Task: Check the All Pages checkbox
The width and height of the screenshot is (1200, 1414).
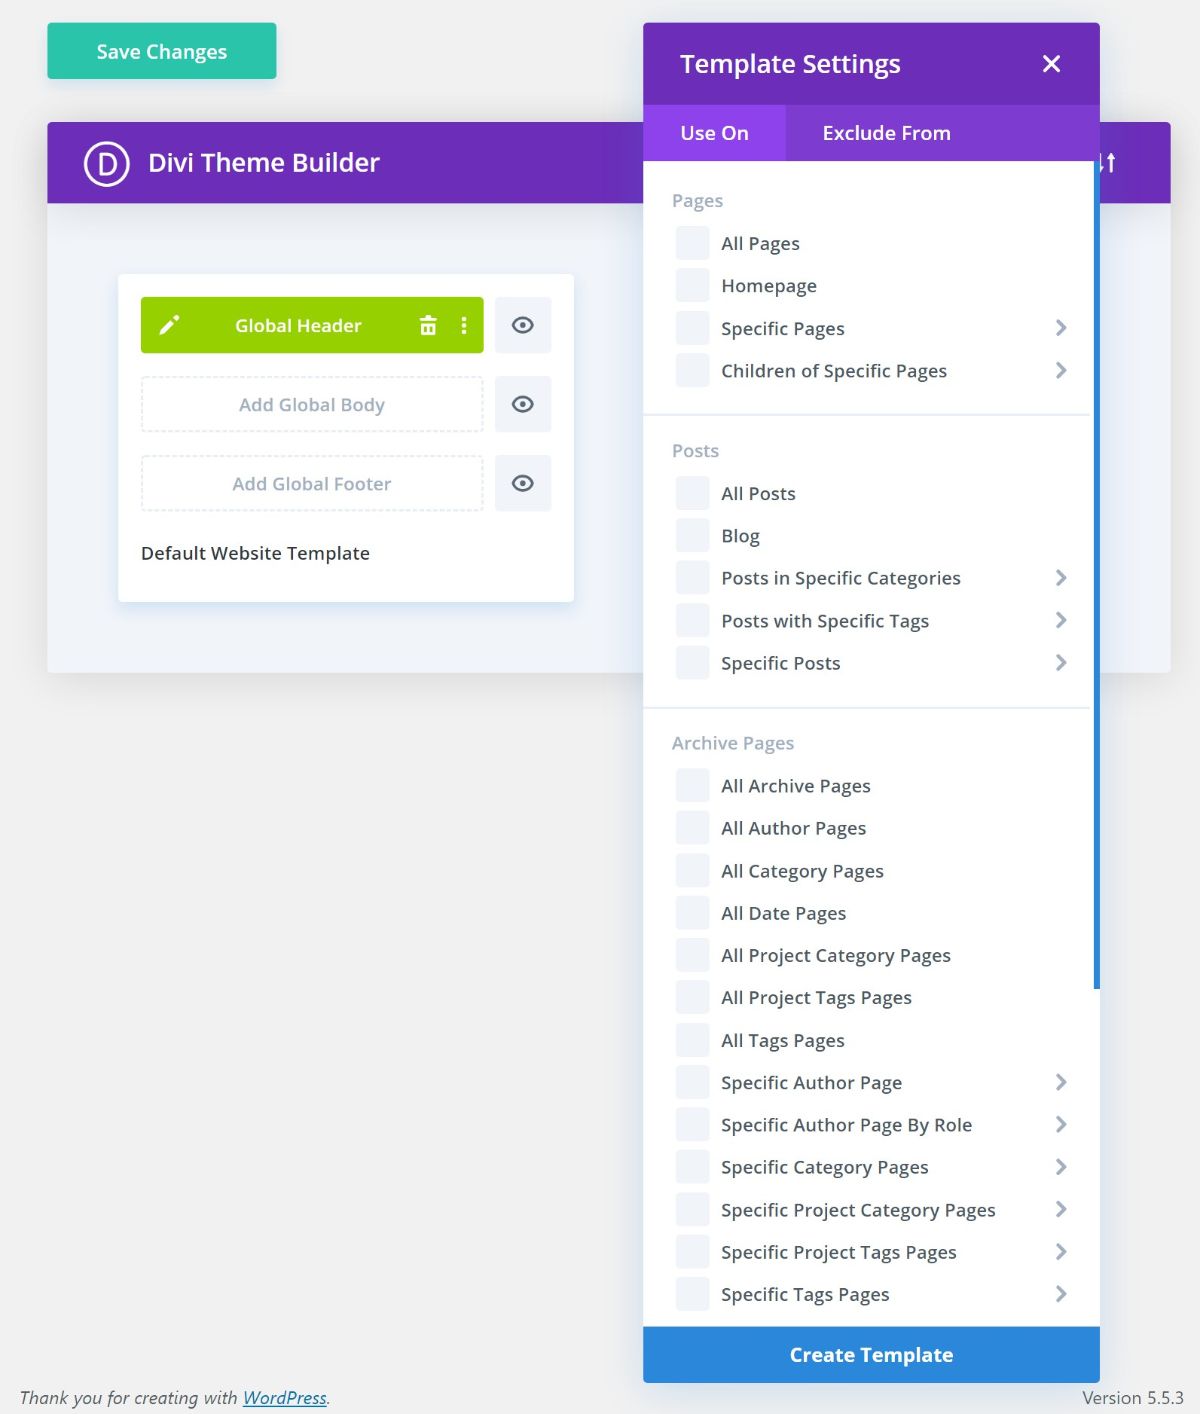Action: tap(692, 243)
